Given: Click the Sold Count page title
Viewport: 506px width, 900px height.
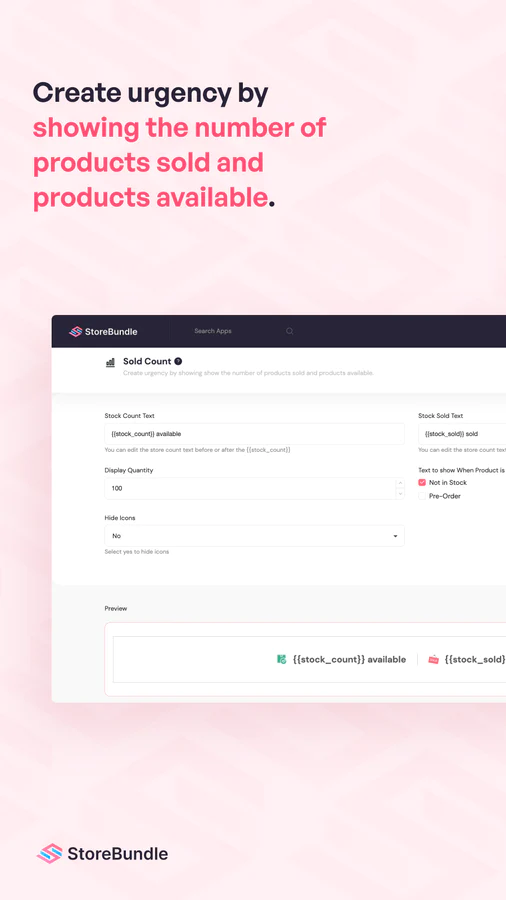Looking at the screenshot, I should [147, 361].
